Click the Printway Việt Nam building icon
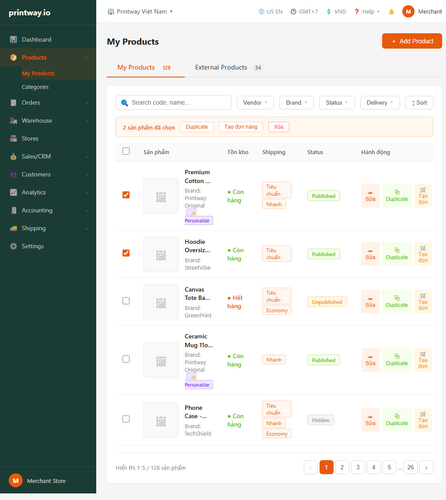The width and height of the screenshot is (446, 500). click(x=111, y=12)
